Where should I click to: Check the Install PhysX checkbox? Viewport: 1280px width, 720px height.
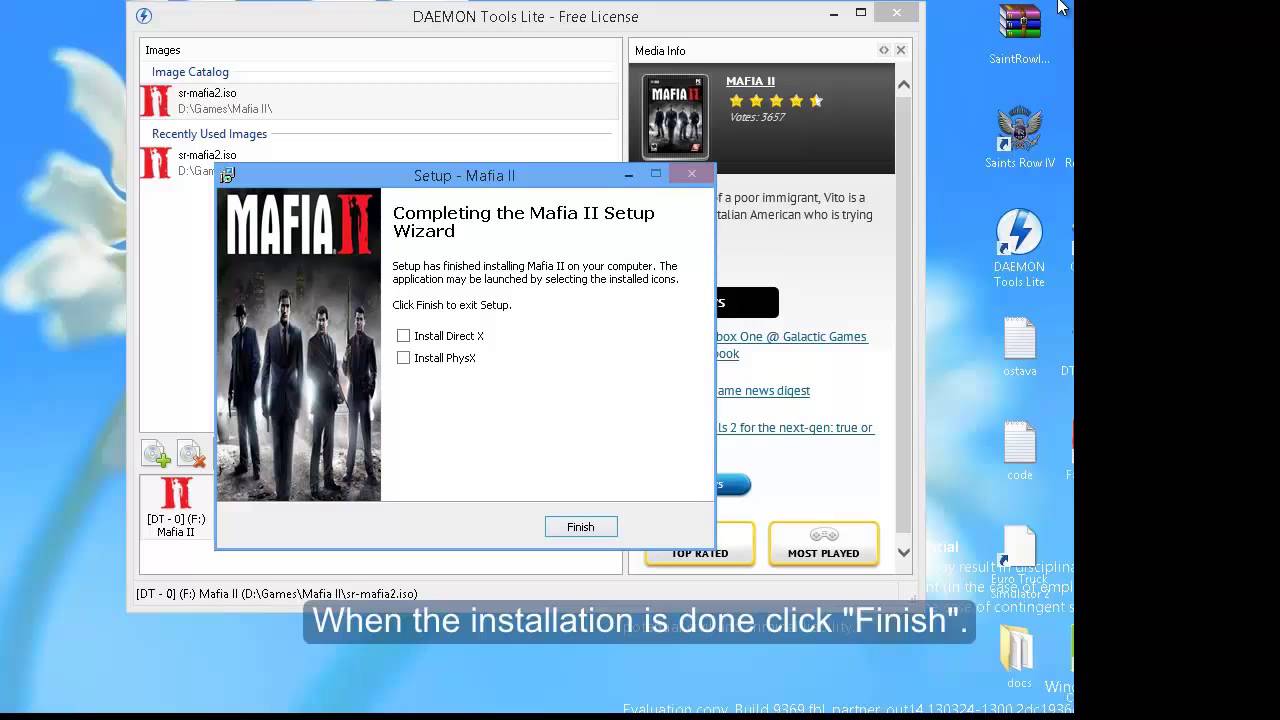pyautogui.click(x=403, y=358)
